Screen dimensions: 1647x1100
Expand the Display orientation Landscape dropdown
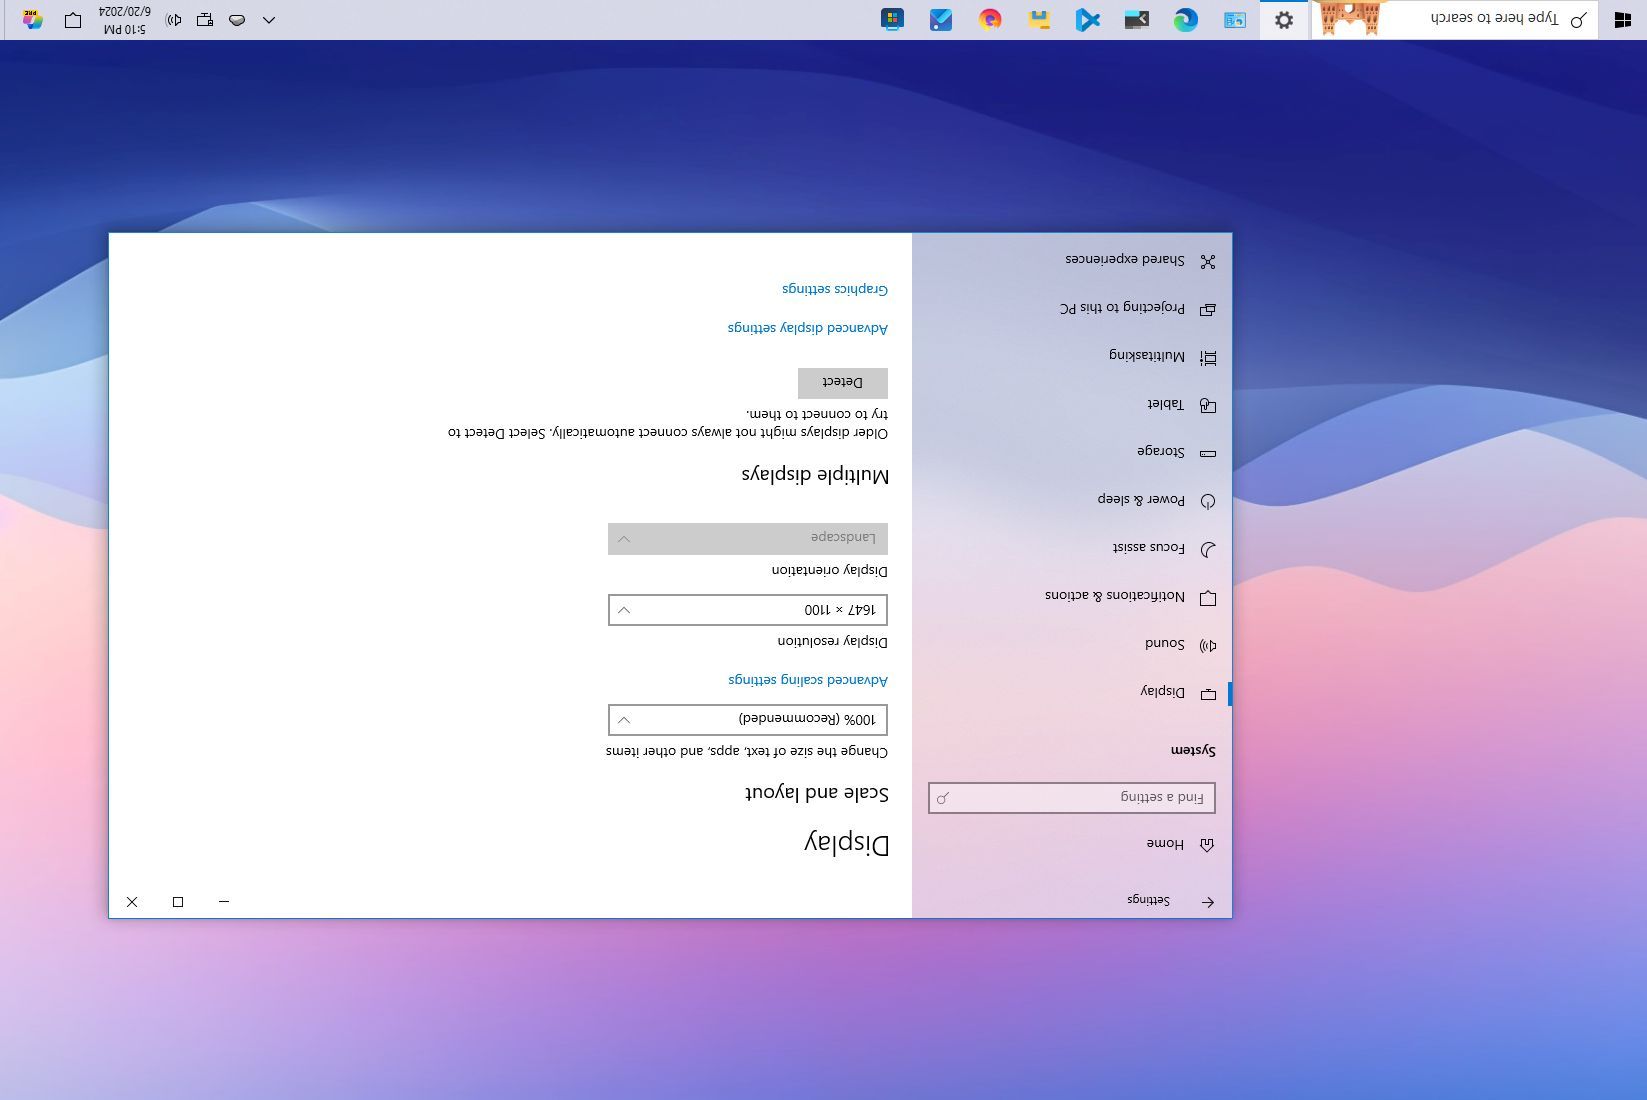tap(747, 538)
